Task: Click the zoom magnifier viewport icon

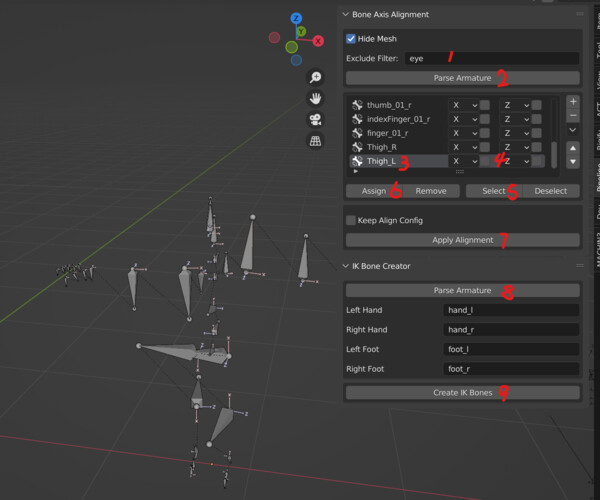Action: pyautogui.click(x=315, y=77)
